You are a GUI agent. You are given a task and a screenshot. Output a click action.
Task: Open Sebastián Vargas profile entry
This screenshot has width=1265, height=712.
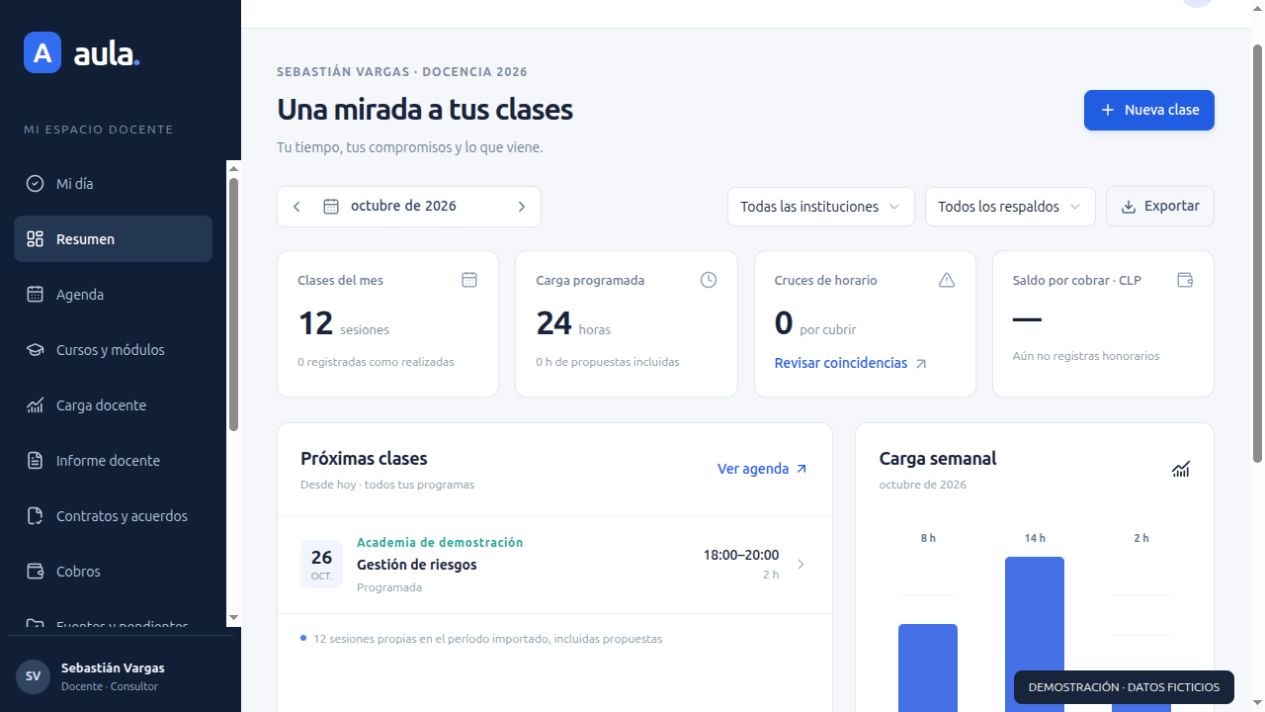(113, 676)
